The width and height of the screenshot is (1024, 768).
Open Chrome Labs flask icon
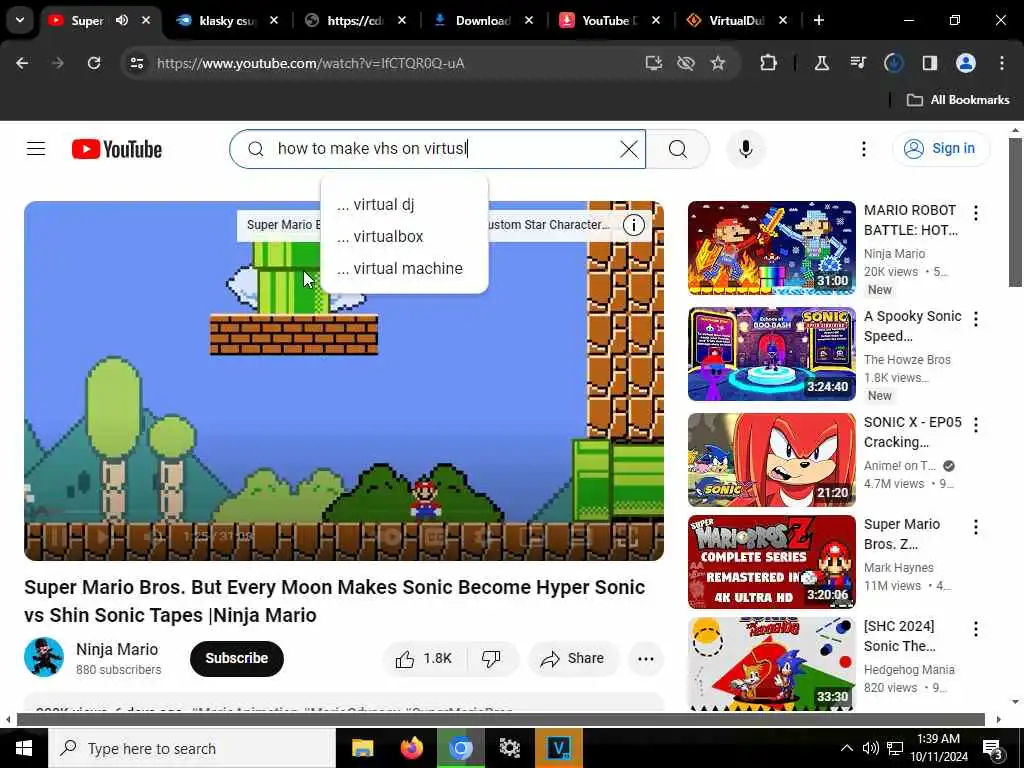(x=822, y=63)
